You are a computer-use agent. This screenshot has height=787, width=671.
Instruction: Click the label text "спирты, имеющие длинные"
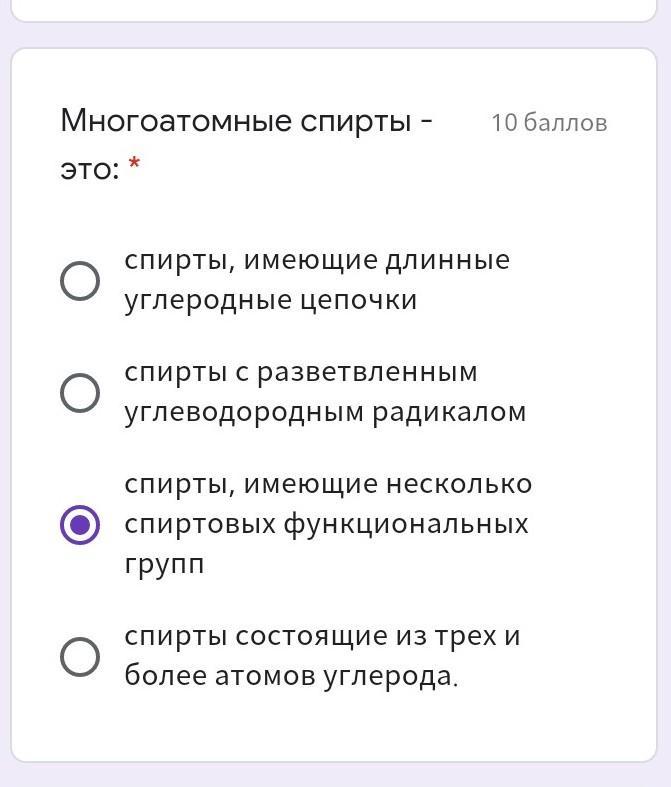[317, 260]
